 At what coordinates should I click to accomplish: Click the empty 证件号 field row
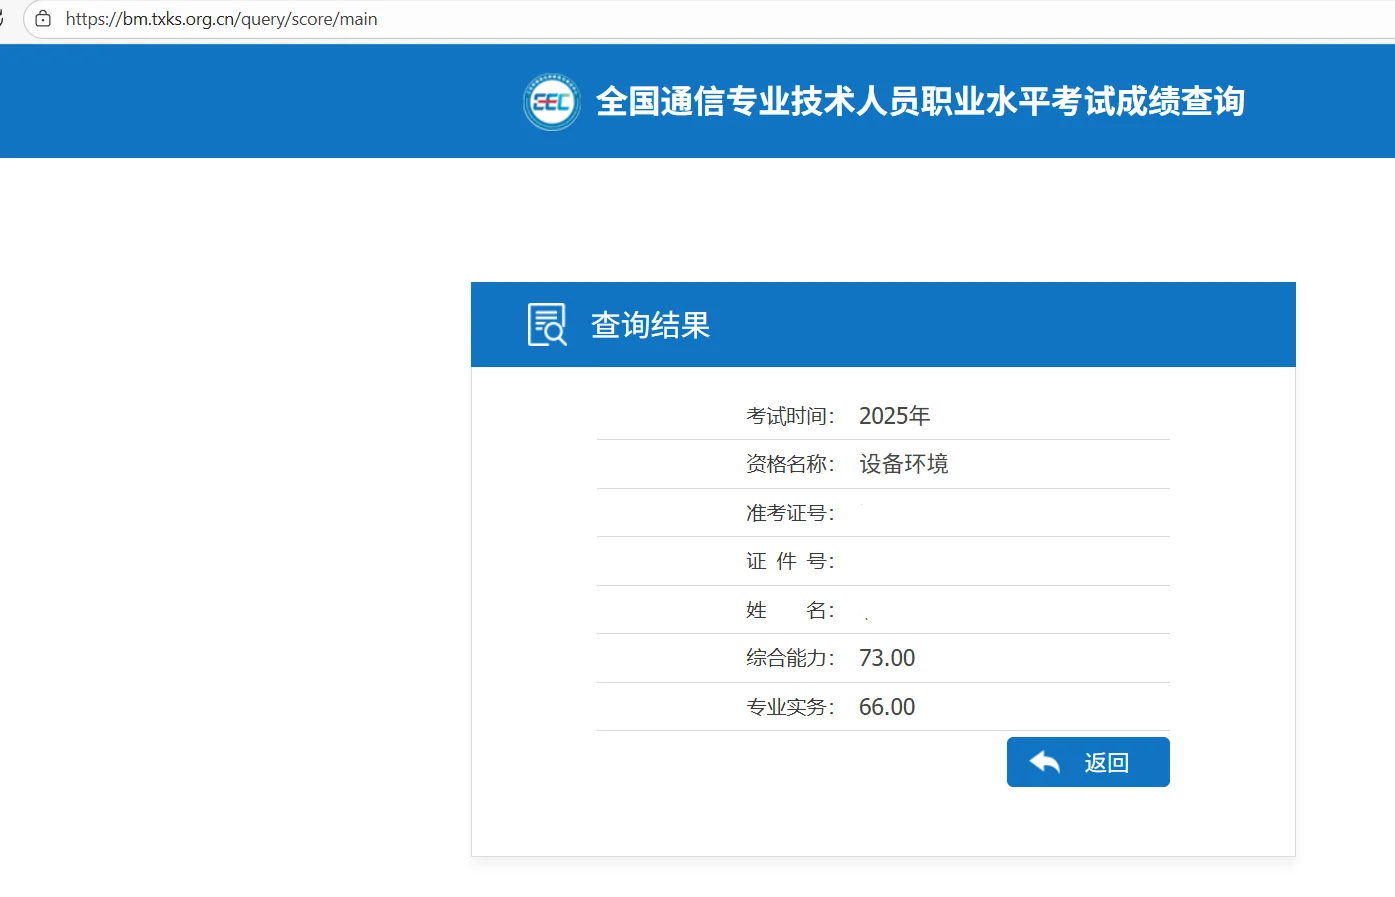[x=950, y=560]
